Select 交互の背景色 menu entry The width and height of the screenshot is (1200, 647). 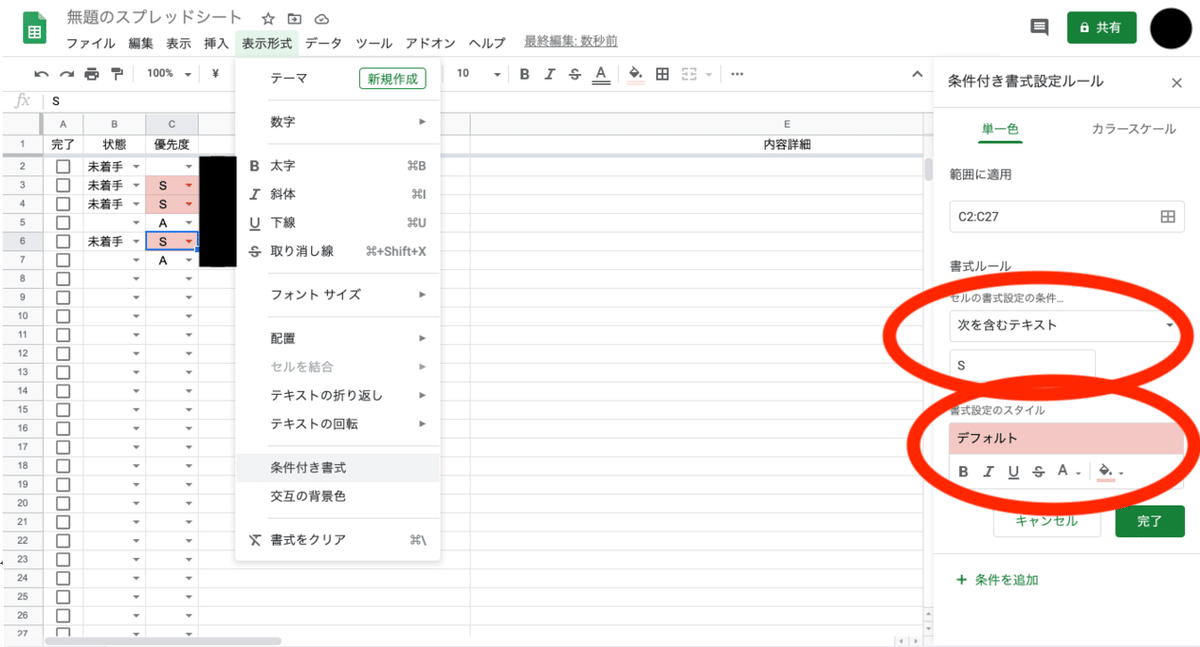(337, 496)
